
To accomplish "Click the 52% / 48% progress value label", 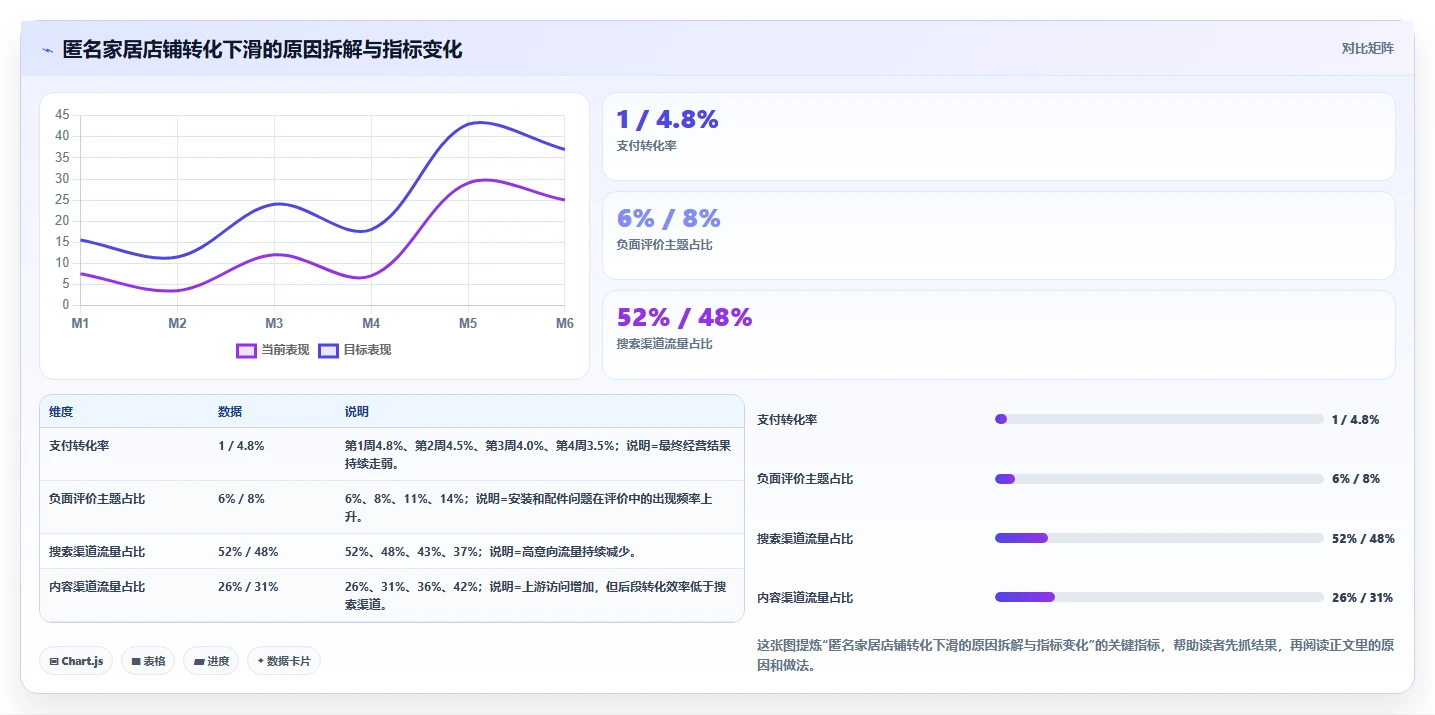I will (1363, 538).
